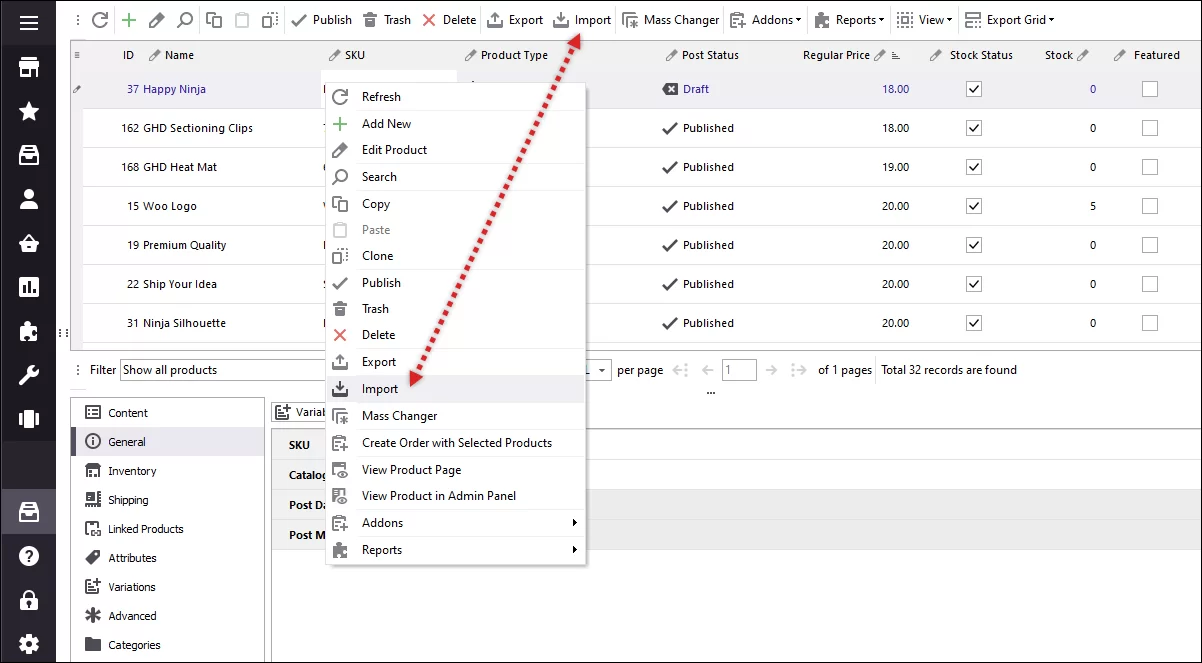1202x663 pixels.
Task: Enable the Featured checkbox for GHD Heat Mat
Action: point(1149,167)
